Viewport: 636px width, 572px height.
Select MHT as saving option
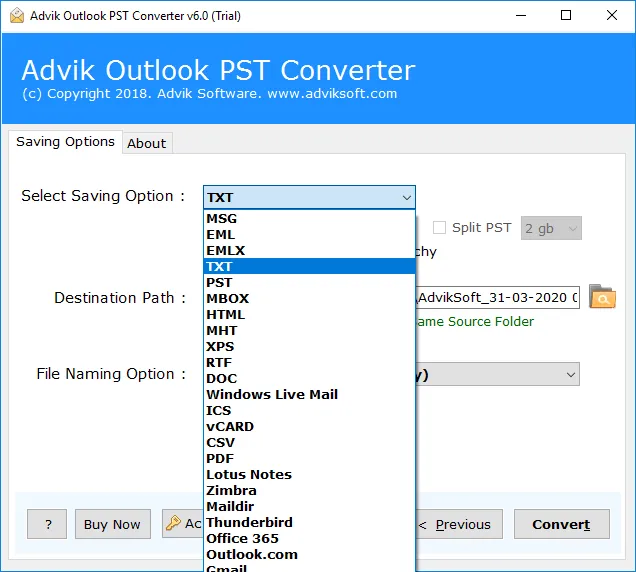309,330
